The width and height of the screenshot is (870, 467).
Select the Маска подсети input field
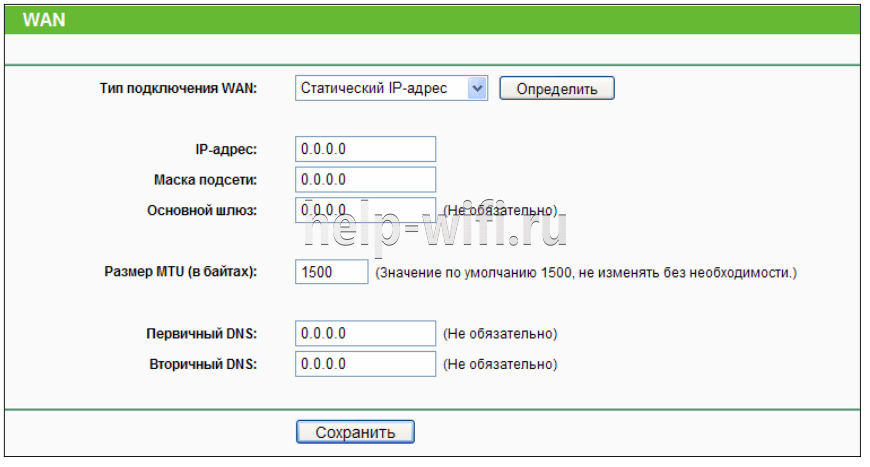[366, 180]
